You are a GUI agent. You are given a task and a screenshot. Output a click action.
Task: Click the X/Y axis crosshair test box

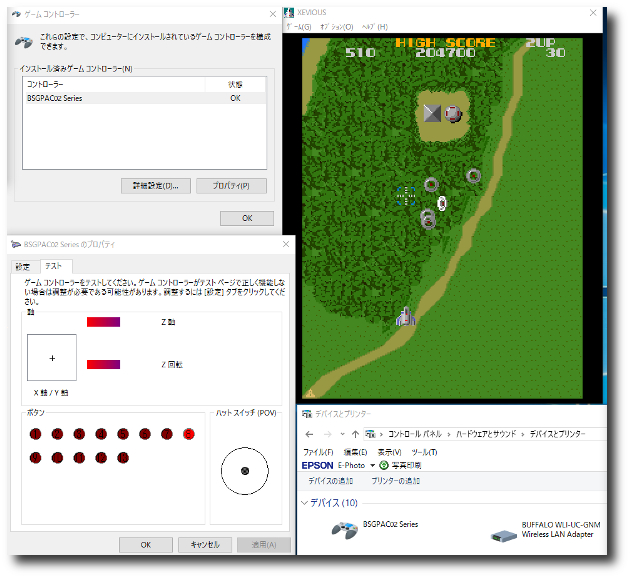point(52,357)
